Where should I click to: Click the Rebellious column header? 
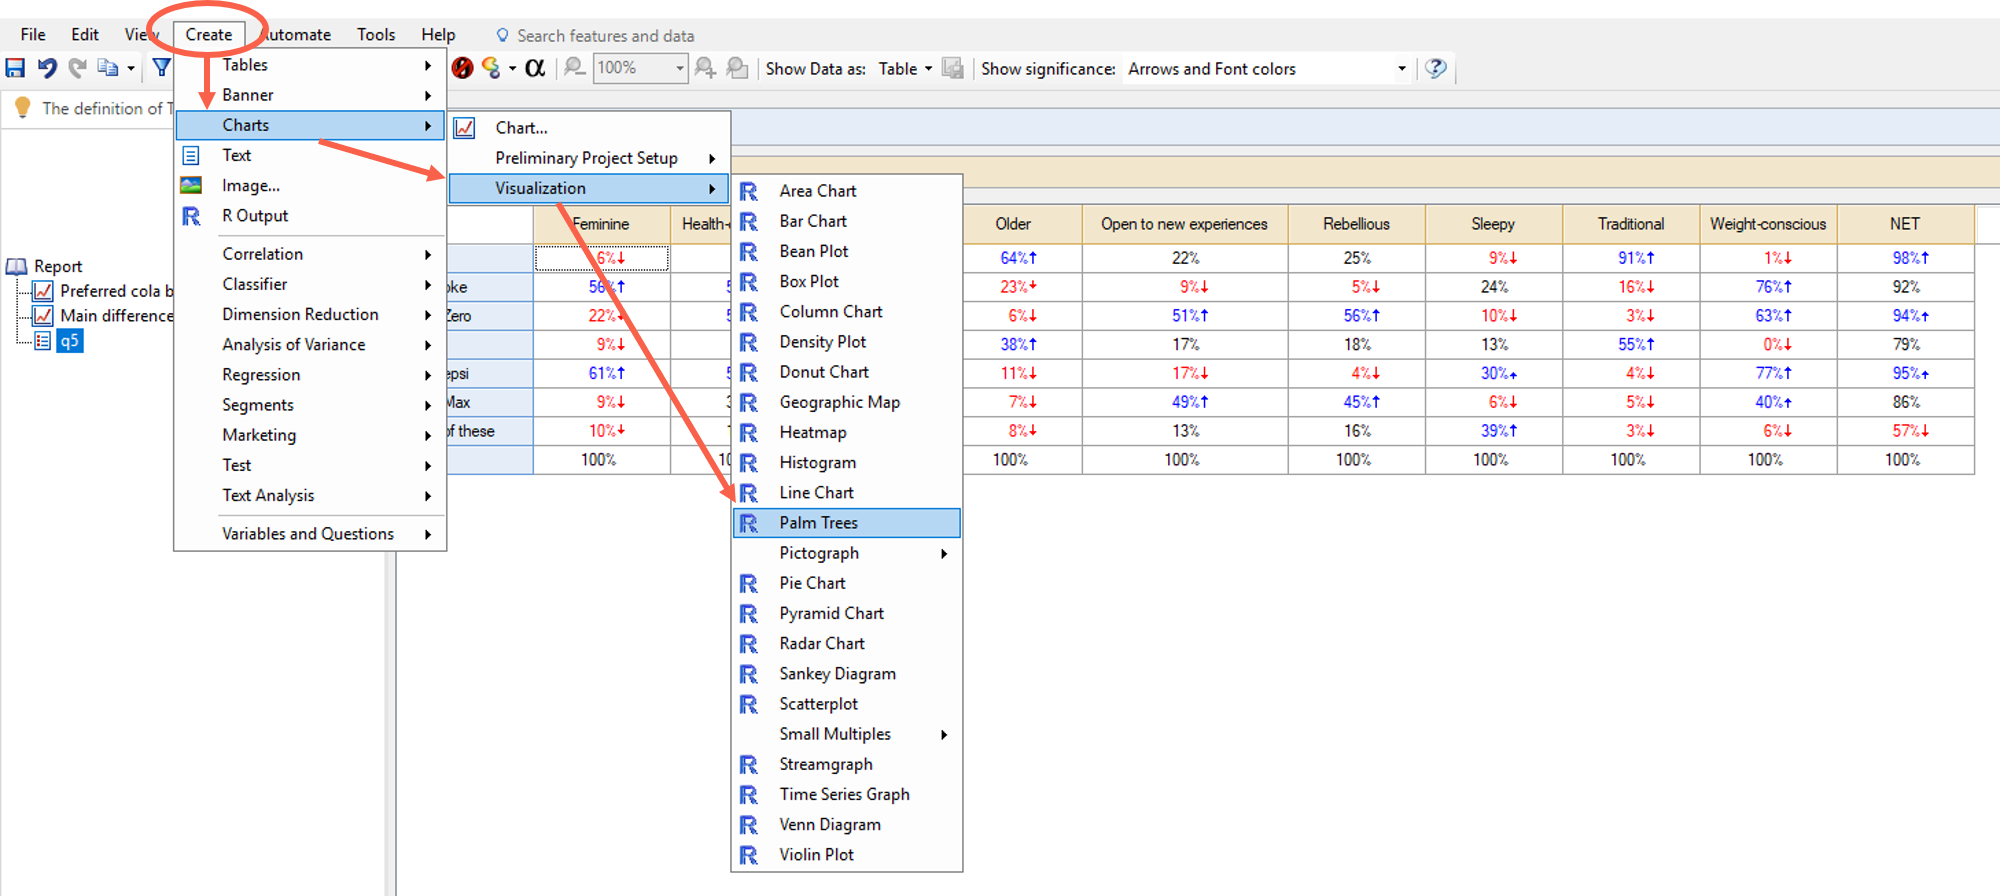pos(1357,224)
